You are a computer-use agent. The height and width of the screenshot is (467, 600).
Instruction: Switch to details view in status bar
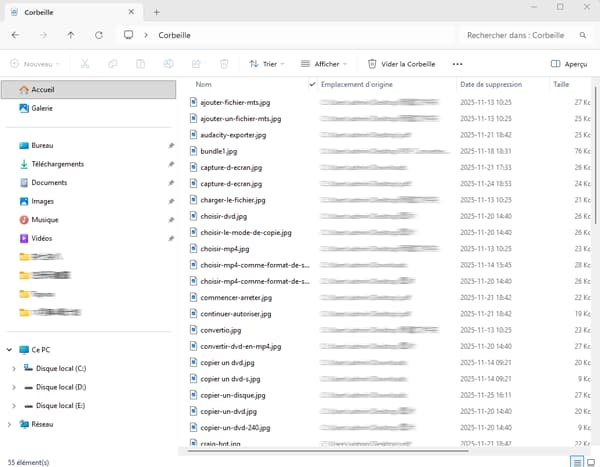point(577,461)
